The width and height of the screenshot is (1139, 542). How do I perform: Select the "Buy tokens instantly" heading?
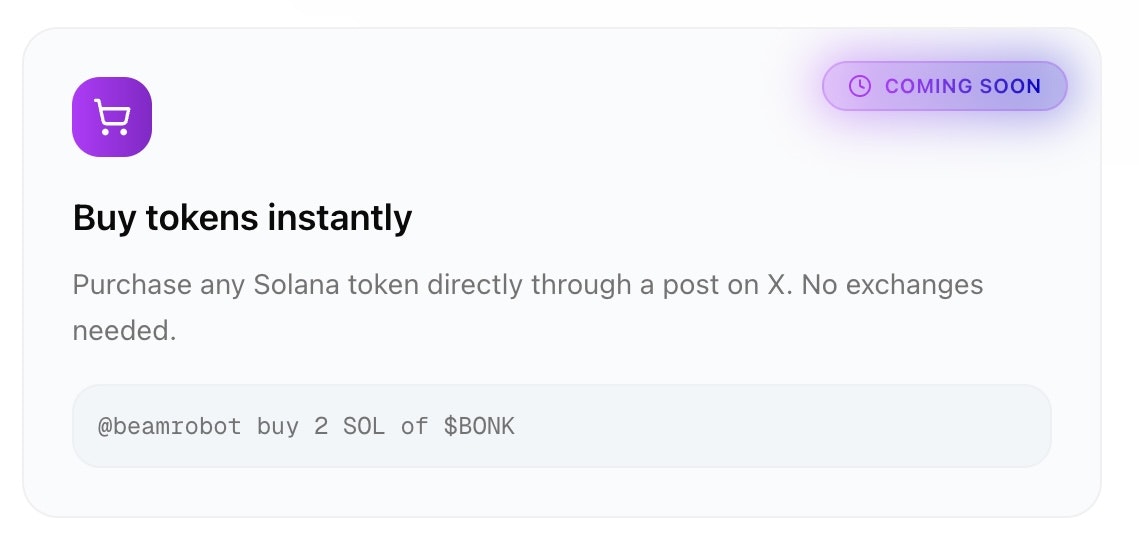(x=242, y=217)
